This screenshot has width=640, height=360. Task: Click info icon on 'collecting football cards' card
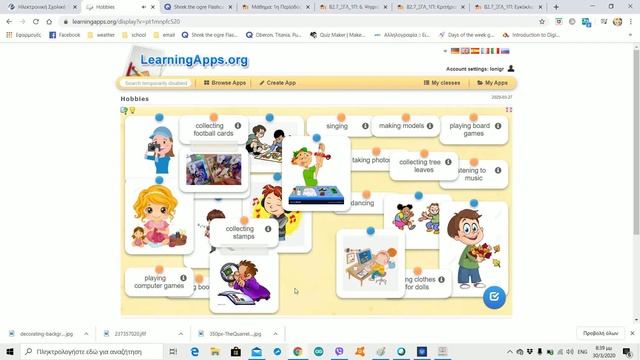(x=238, y=126)
